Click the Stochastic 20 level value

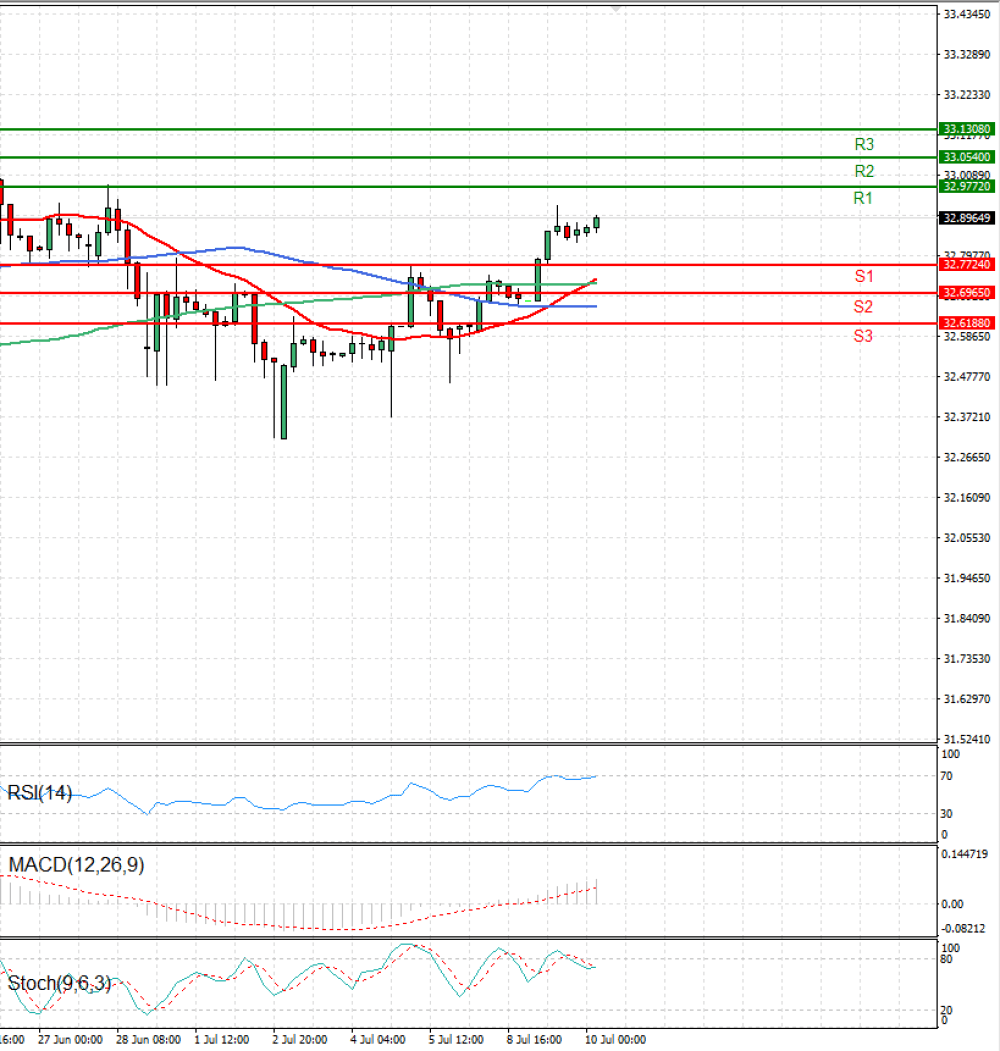point(946,1010)
